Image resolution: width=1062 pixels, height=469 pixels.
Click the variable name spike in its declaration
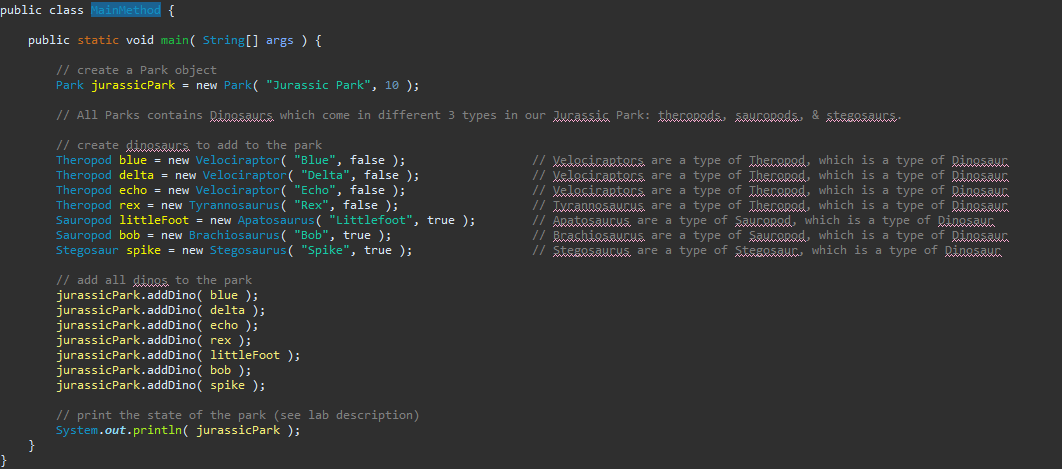144,250
